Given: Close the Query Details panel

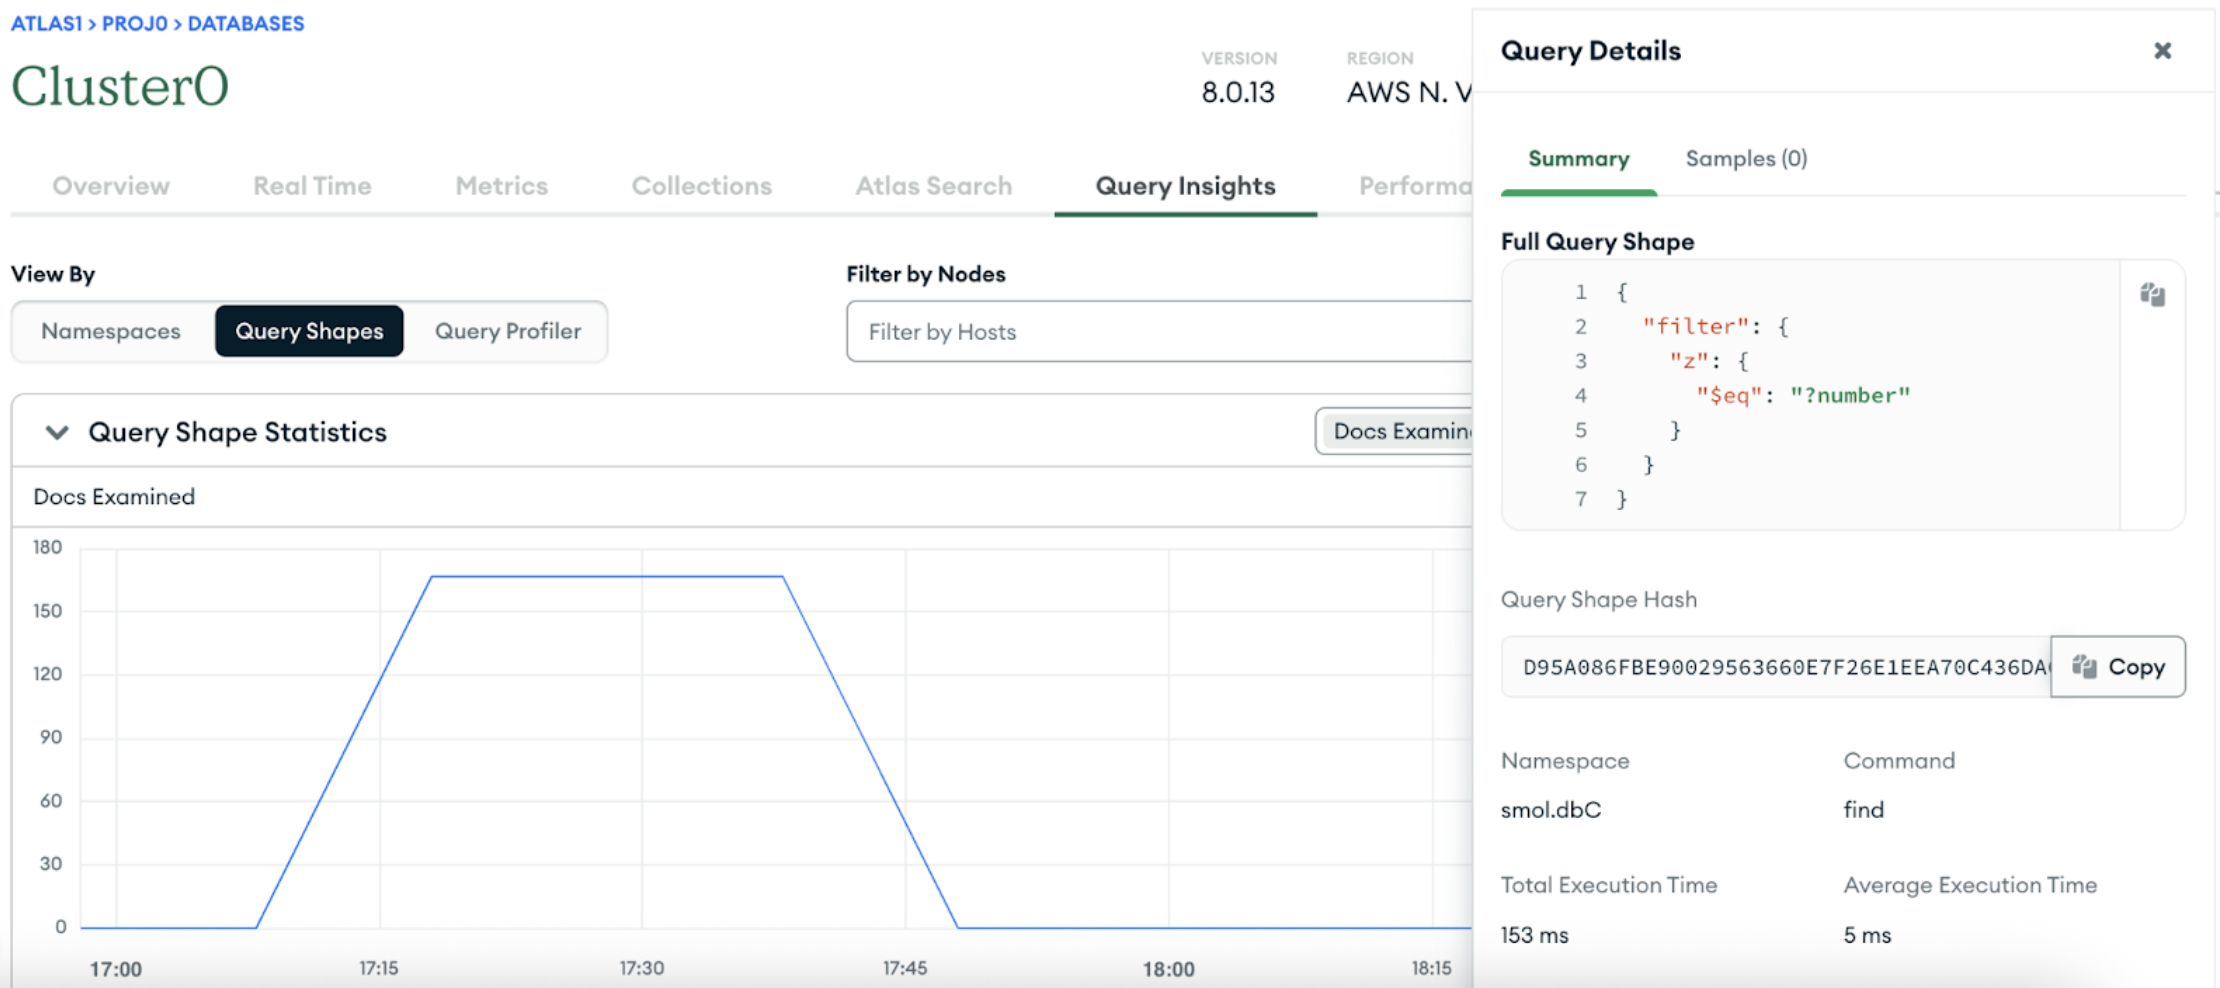Looking at the screenshot, I should (x=2163, y=50).
